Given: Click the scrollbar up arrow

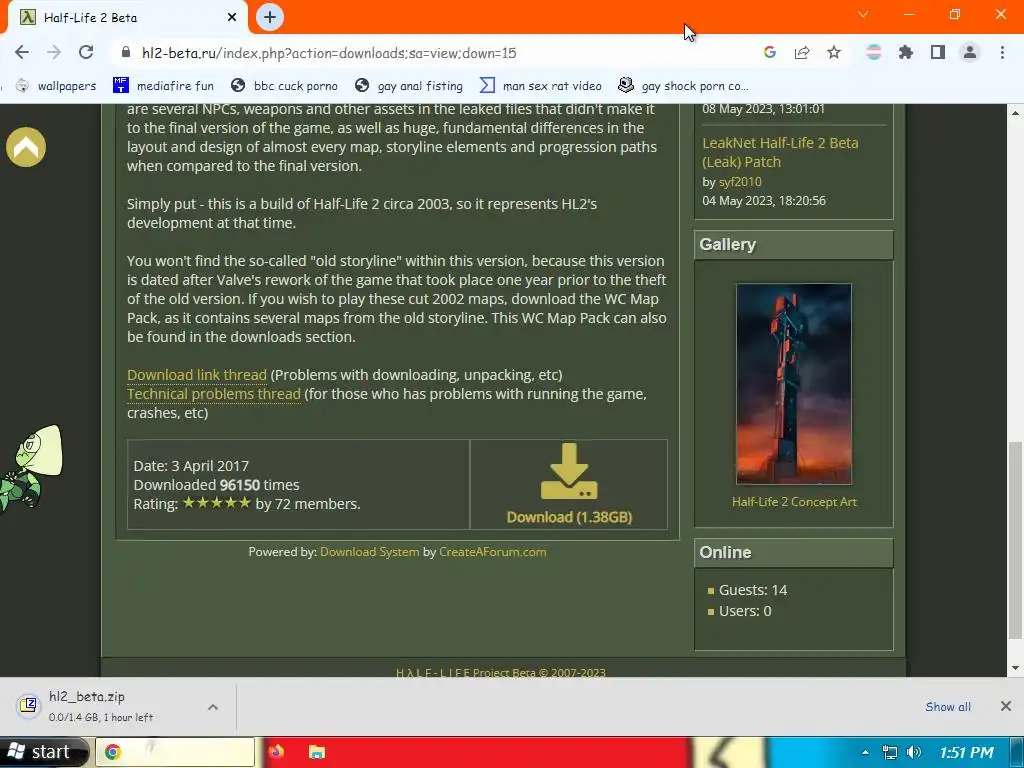Looking at the screenshot, I should click(x=1016, y=112).
